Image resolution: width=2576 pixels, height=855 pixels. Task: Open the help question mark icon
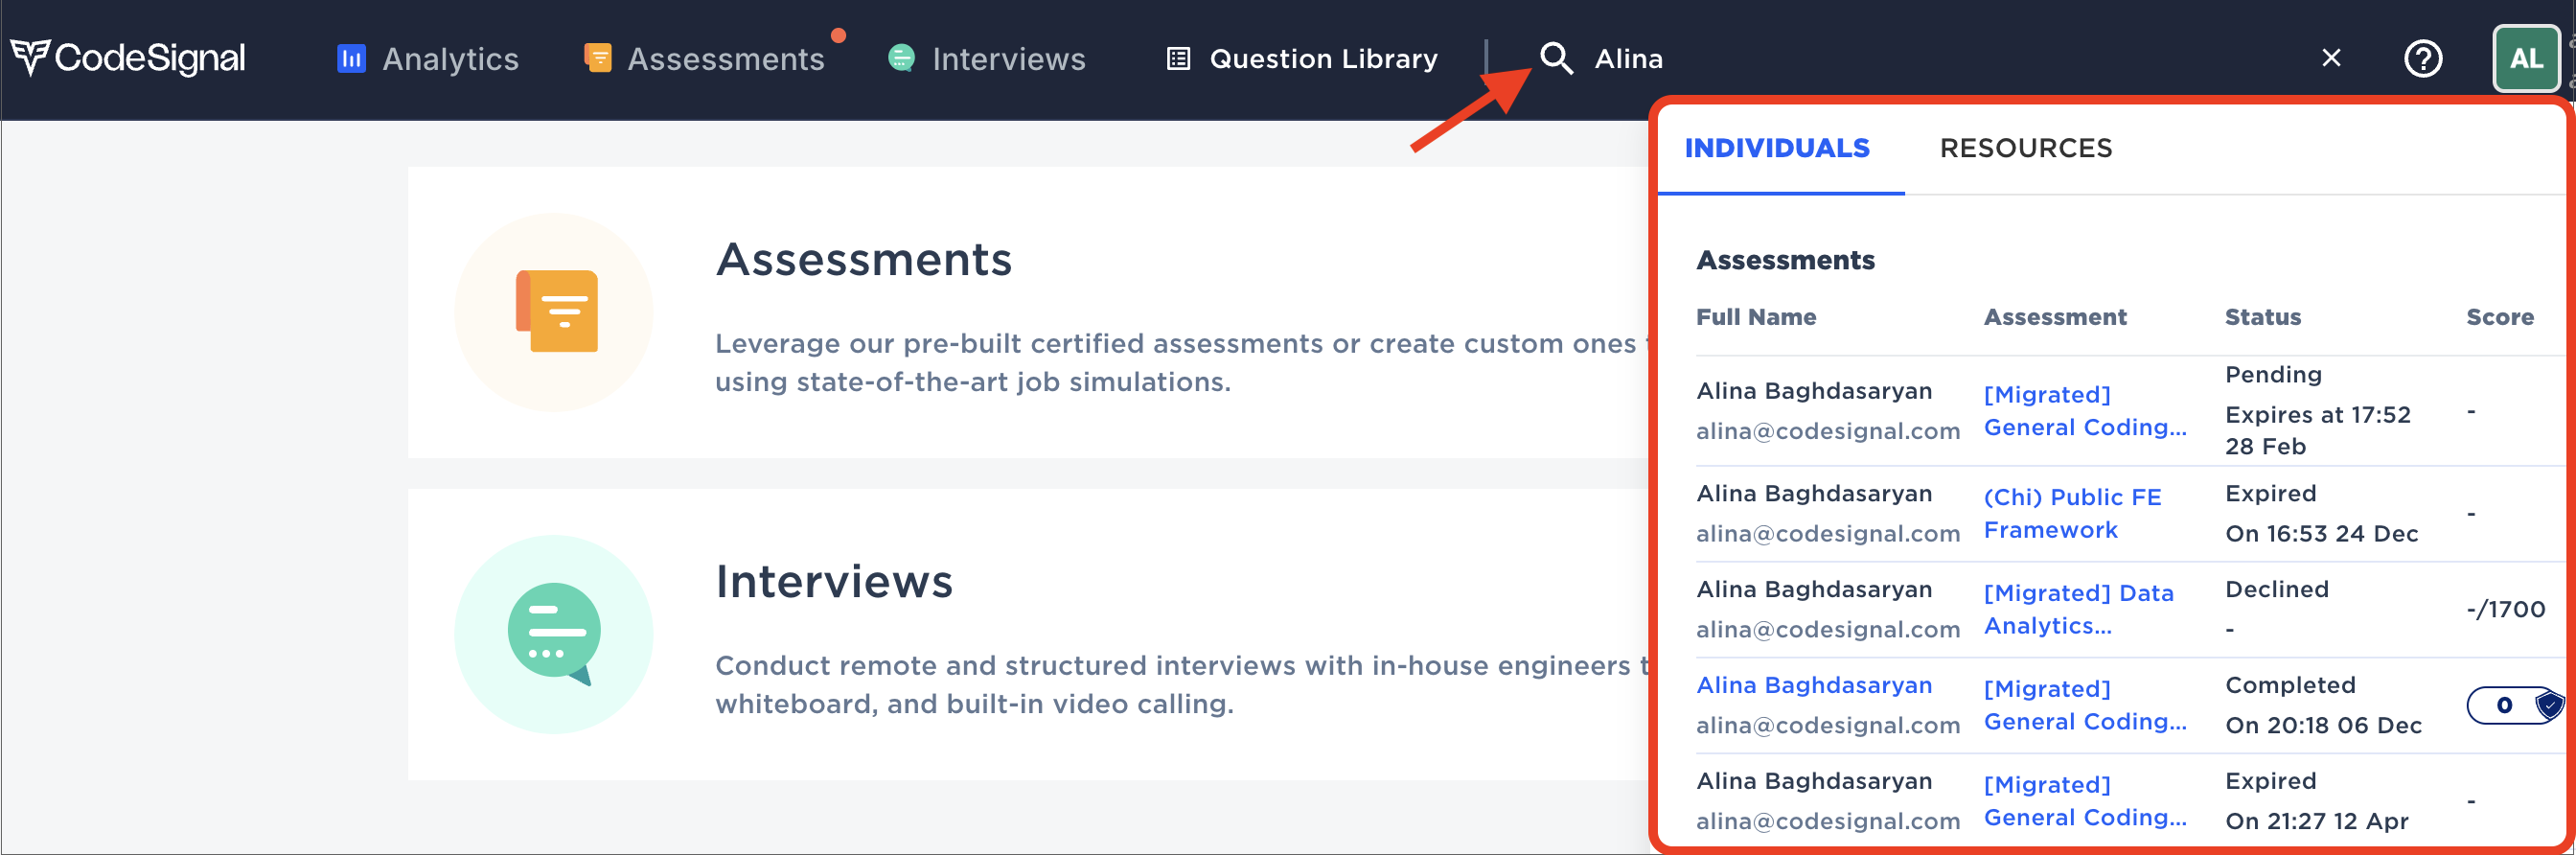[x=2423, y=58]
